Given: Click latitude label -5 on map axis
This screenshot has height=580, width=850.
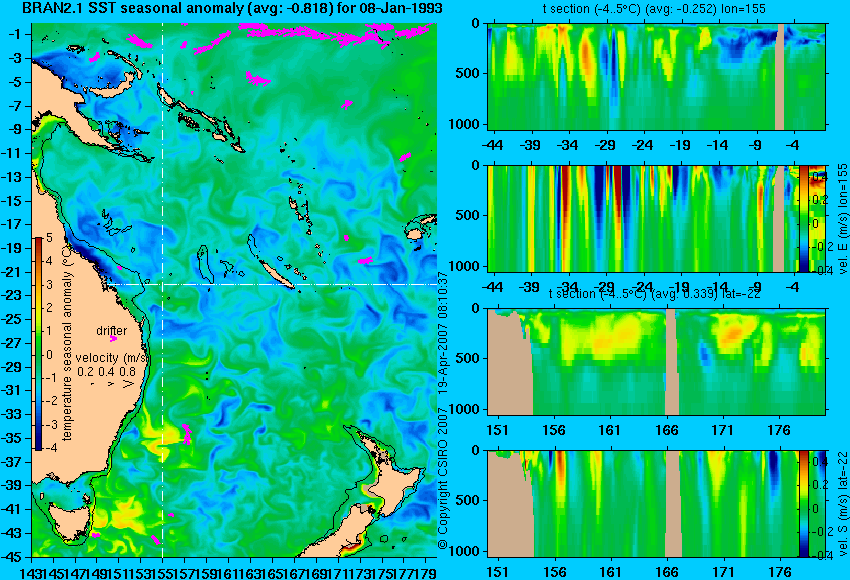Looking at the screenshot, I should 14,82.
